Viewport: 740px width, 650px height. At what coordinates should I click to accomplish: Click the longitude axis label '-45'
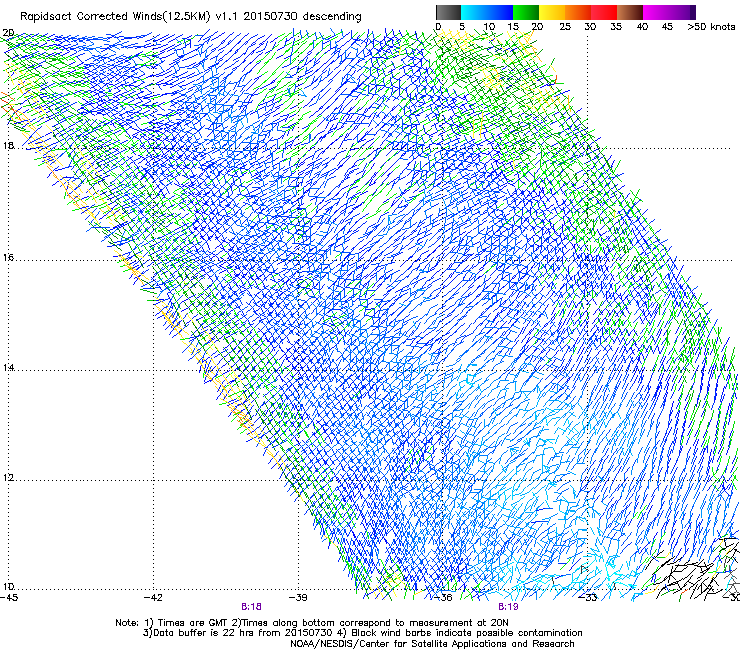pos(8,598)
